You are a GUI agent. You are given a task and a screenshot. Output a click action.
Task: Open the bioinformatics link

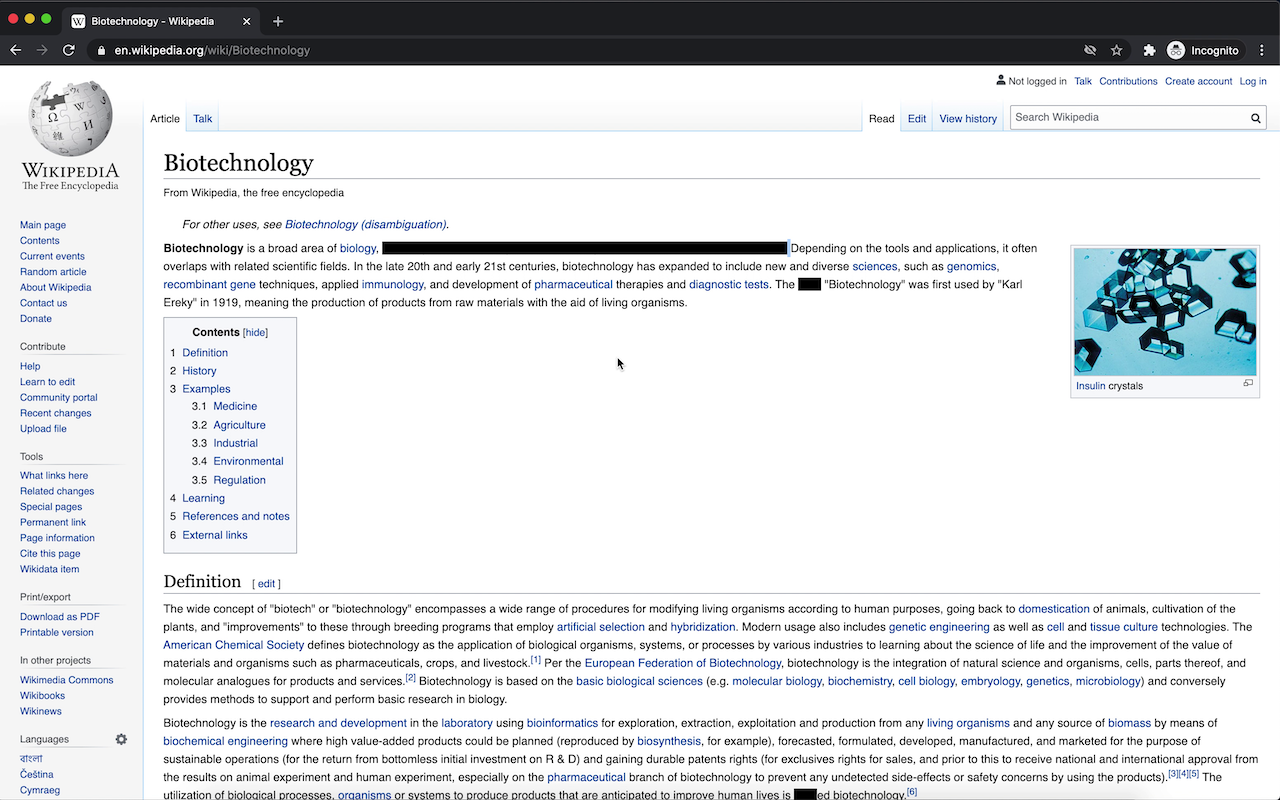(x=562, y=723)
